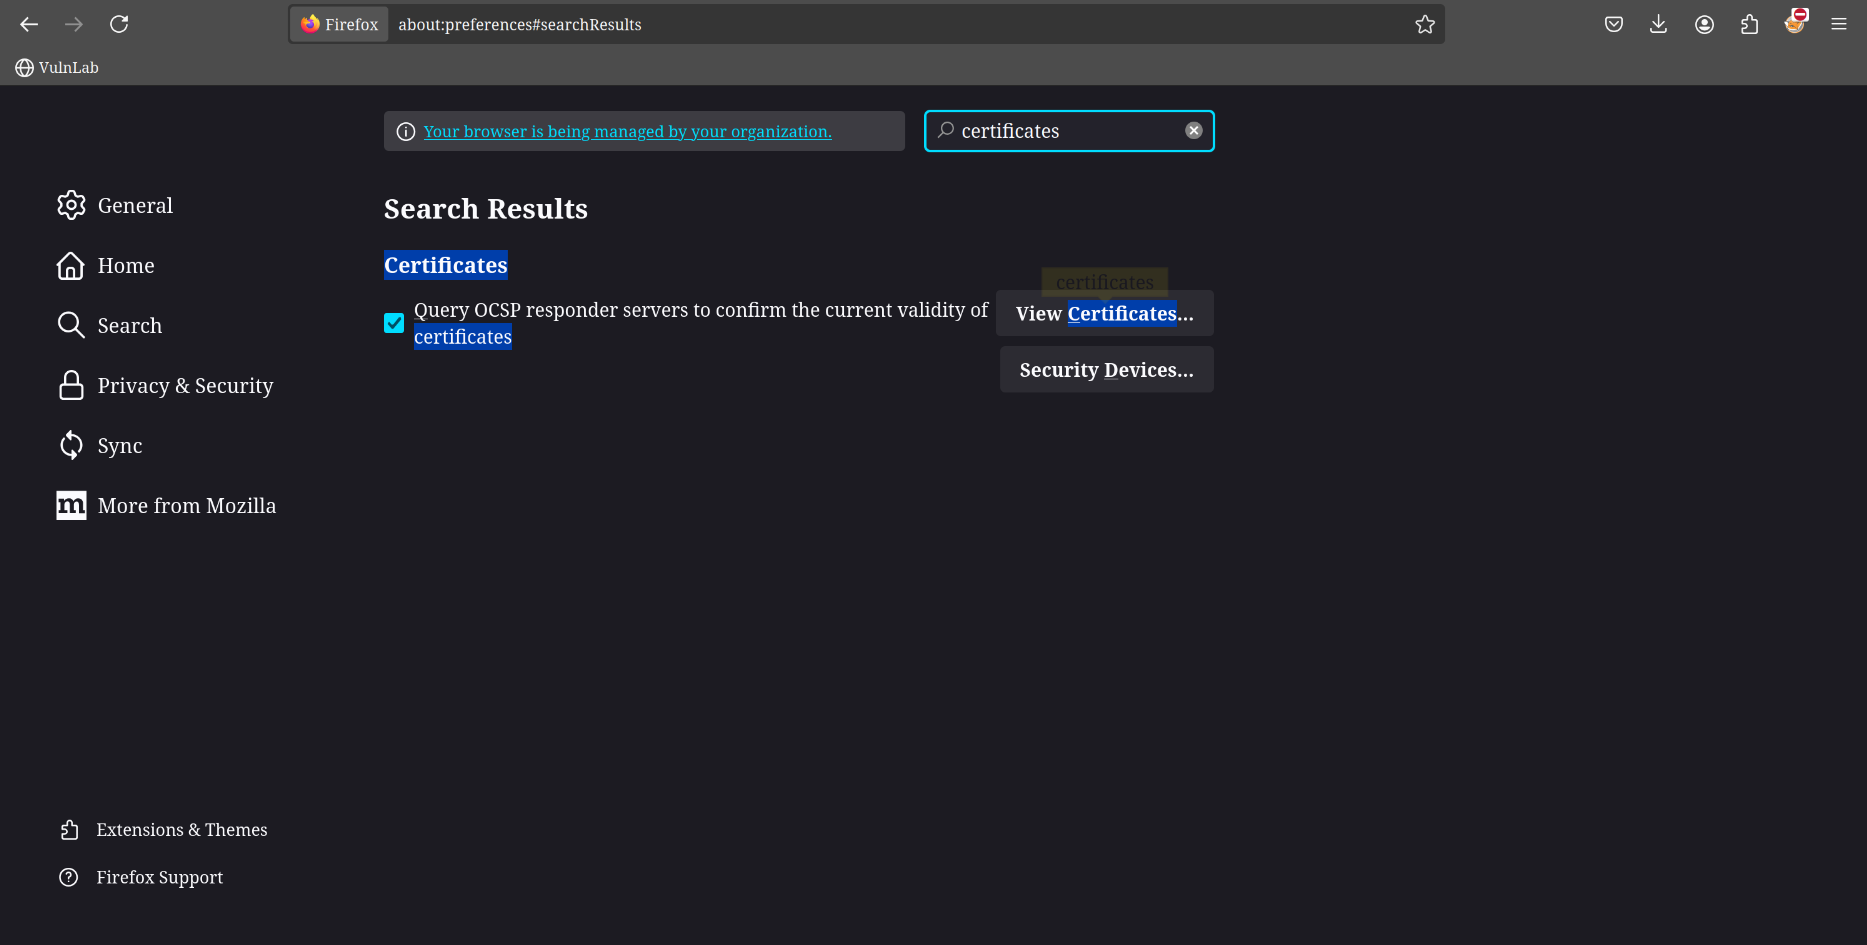This screenshot has height=945, width=1867.
Task: Click the Privacy padlock icon
Action: coord(71,385)
